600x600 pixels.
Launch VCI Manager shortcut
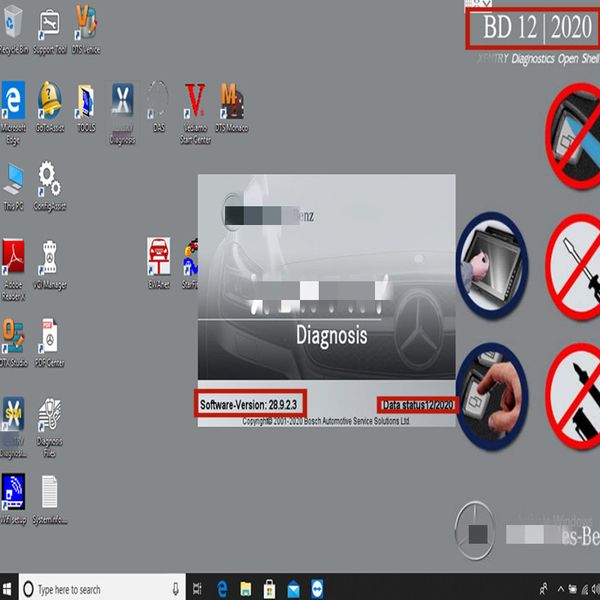point(50,265)
